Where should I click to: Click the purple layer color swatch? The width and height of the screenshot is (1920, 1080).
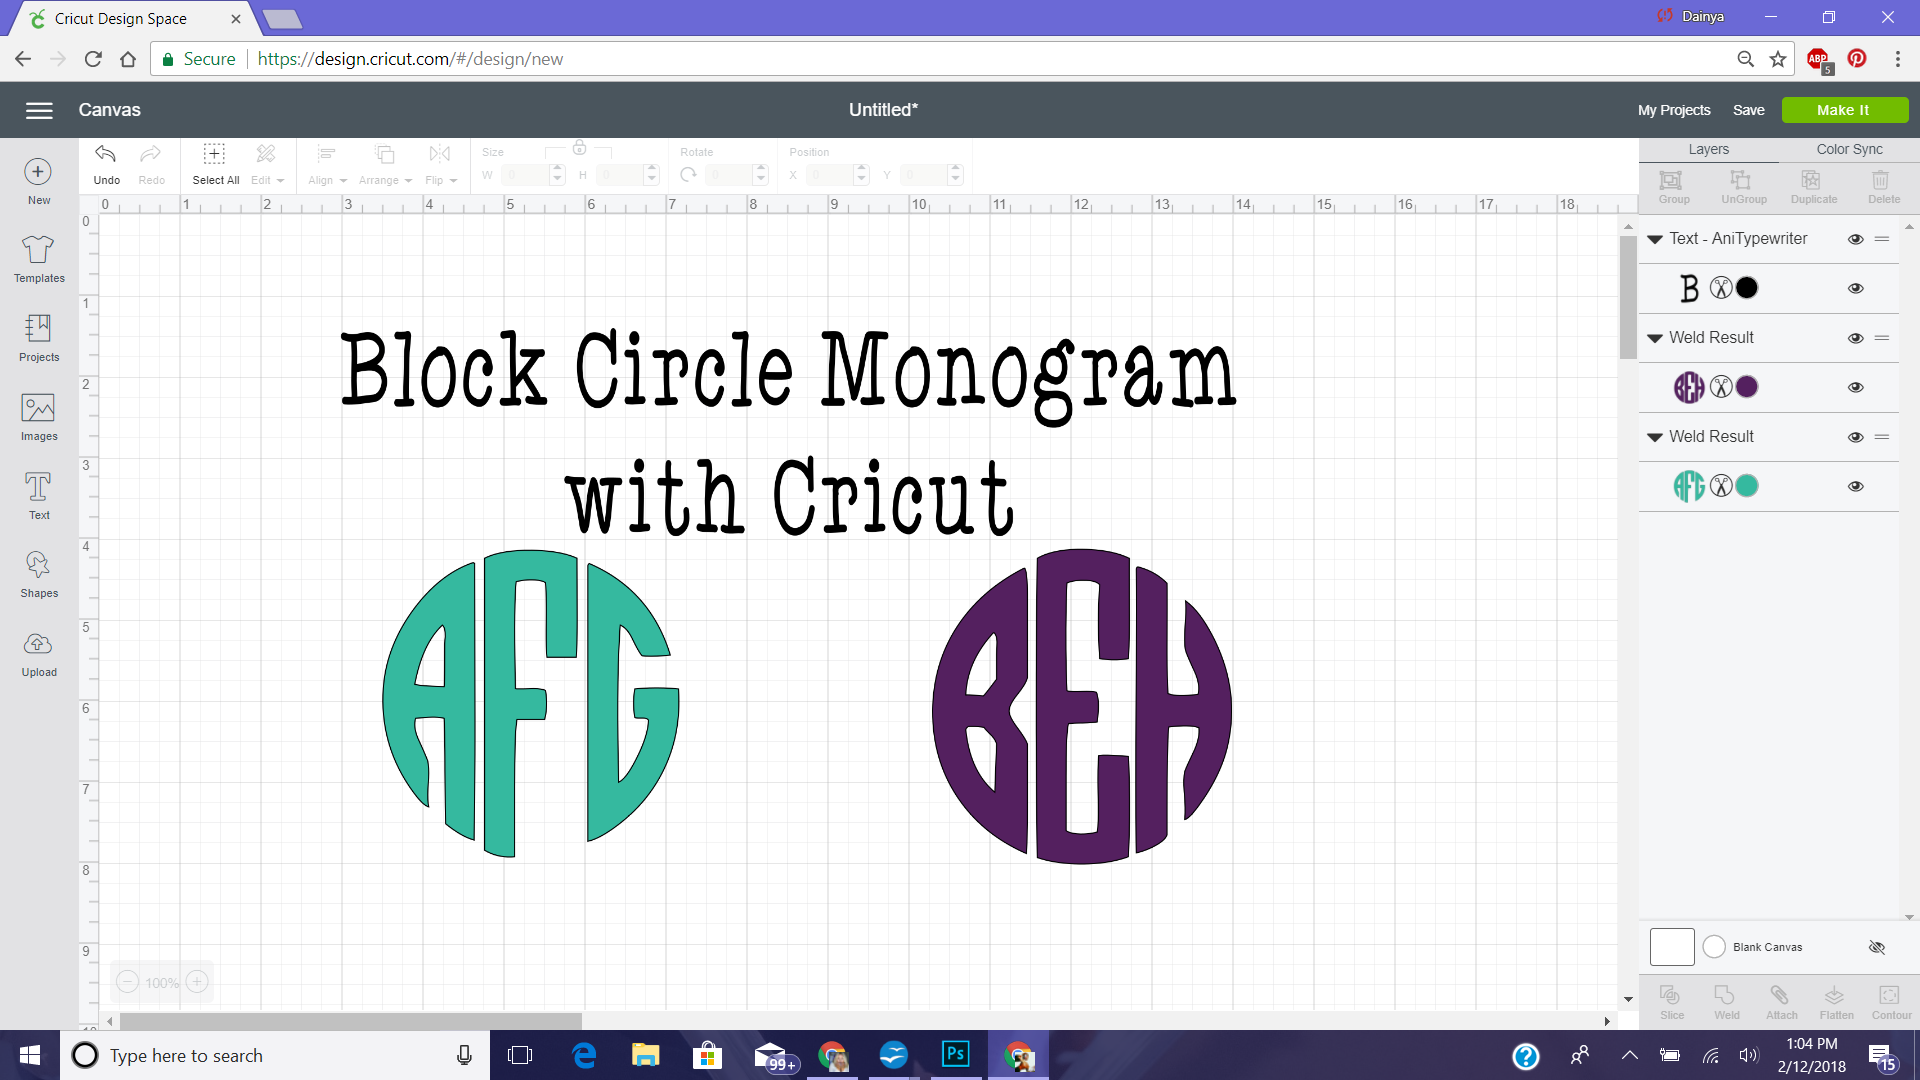pyautogui.click(x=1746, y=387)
